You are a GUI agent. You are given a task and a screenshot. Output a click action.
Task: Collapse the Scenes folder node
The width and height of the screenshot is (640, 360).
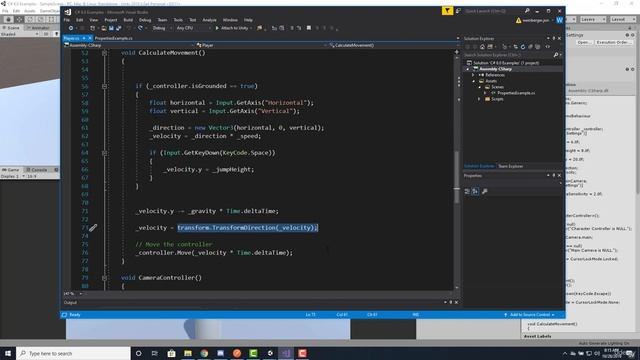(480, 87)
